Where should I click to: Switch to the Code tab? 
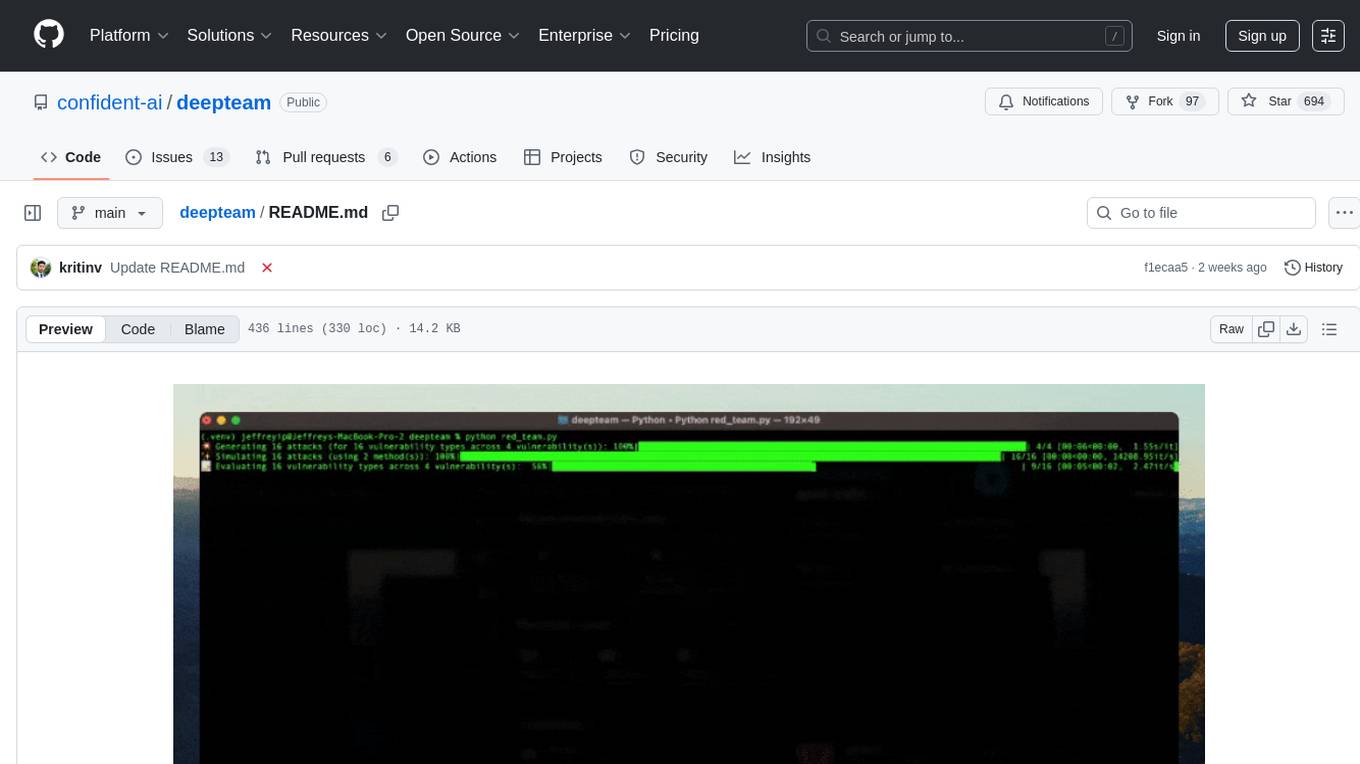point(71,157)
